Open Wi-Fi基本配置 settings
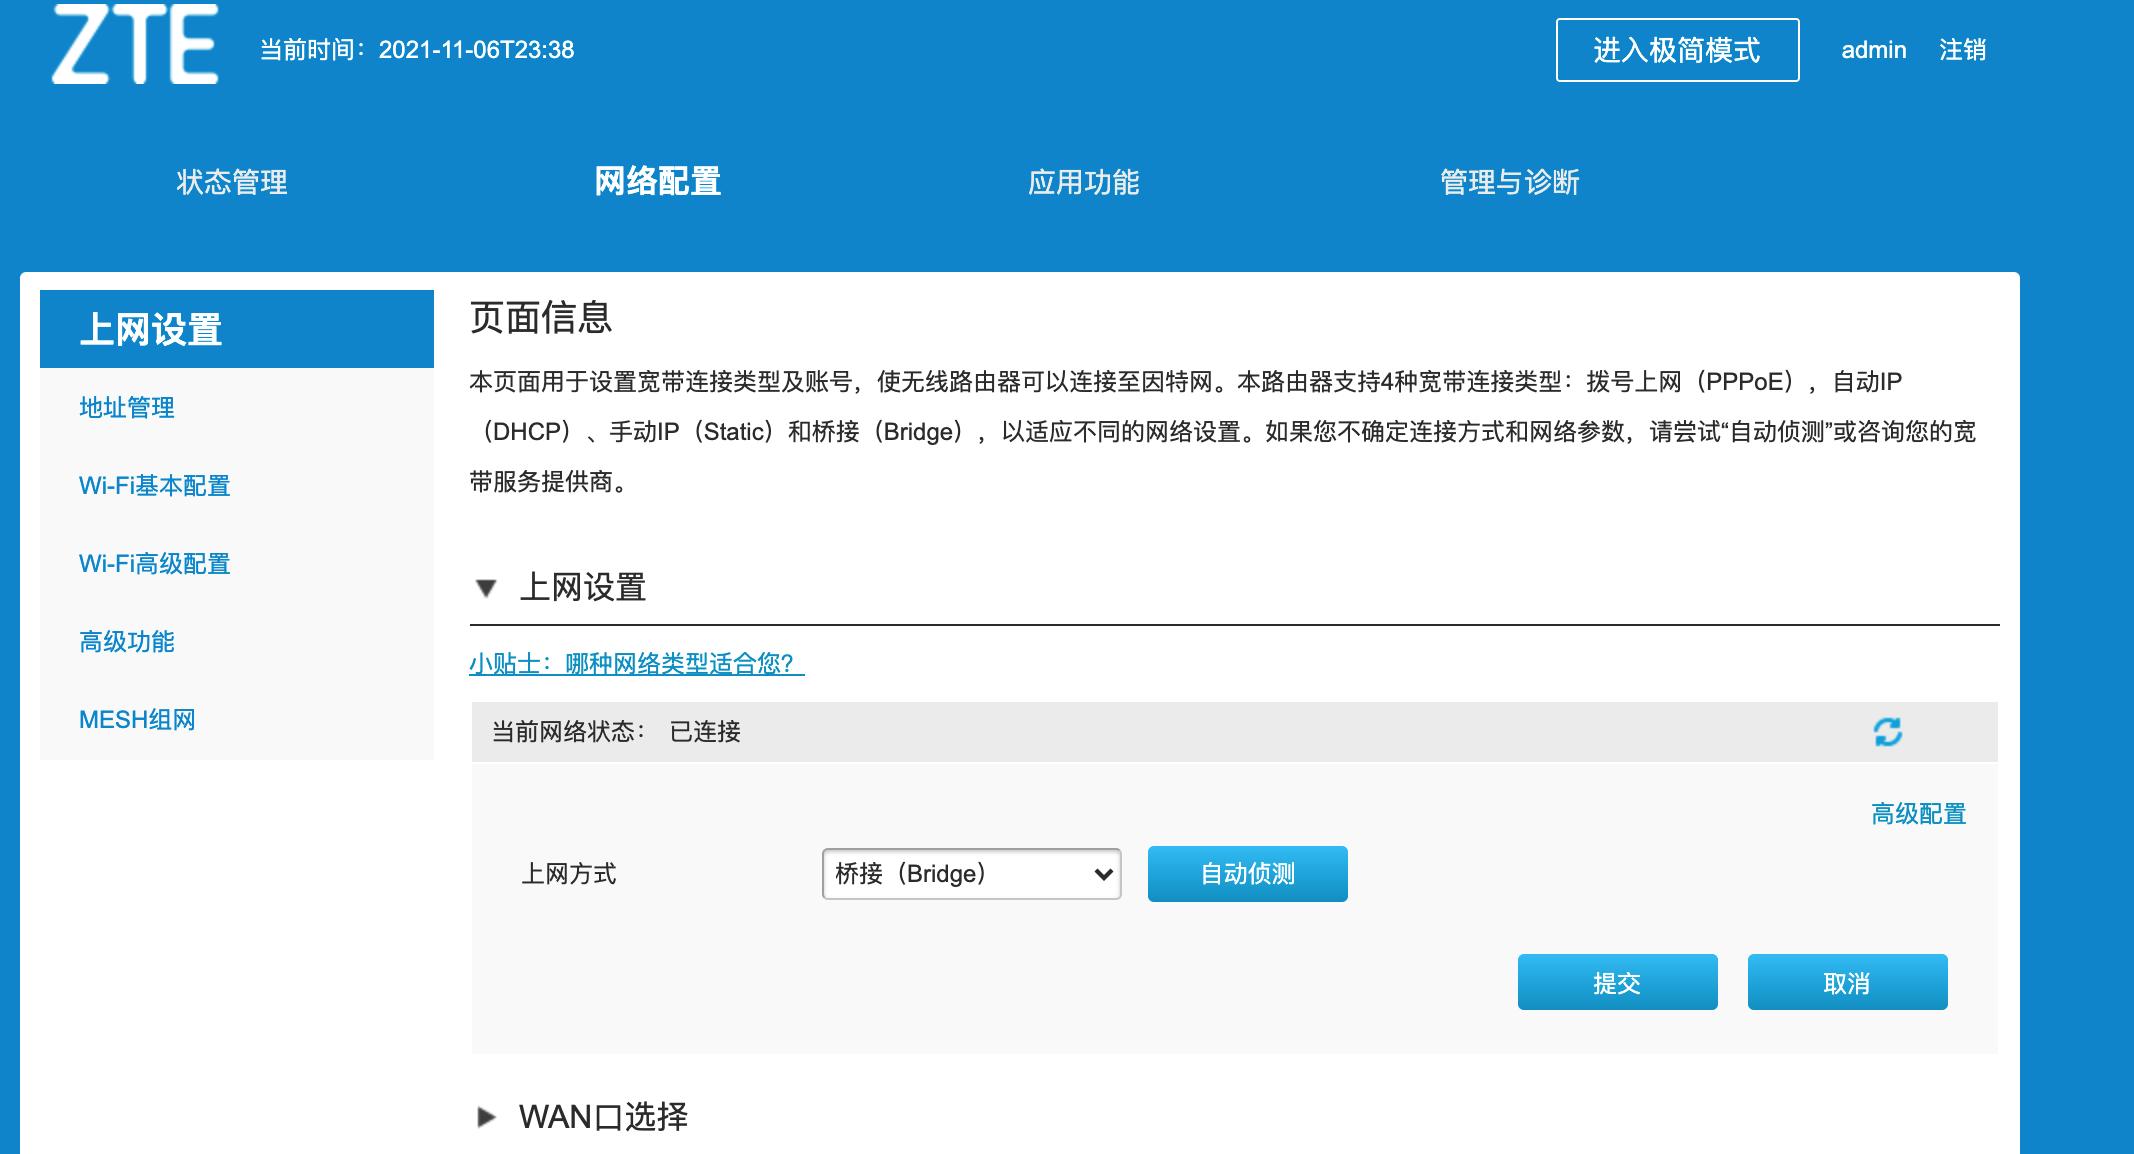Viewport: 2134px width, 1154px height. point(155,486)
